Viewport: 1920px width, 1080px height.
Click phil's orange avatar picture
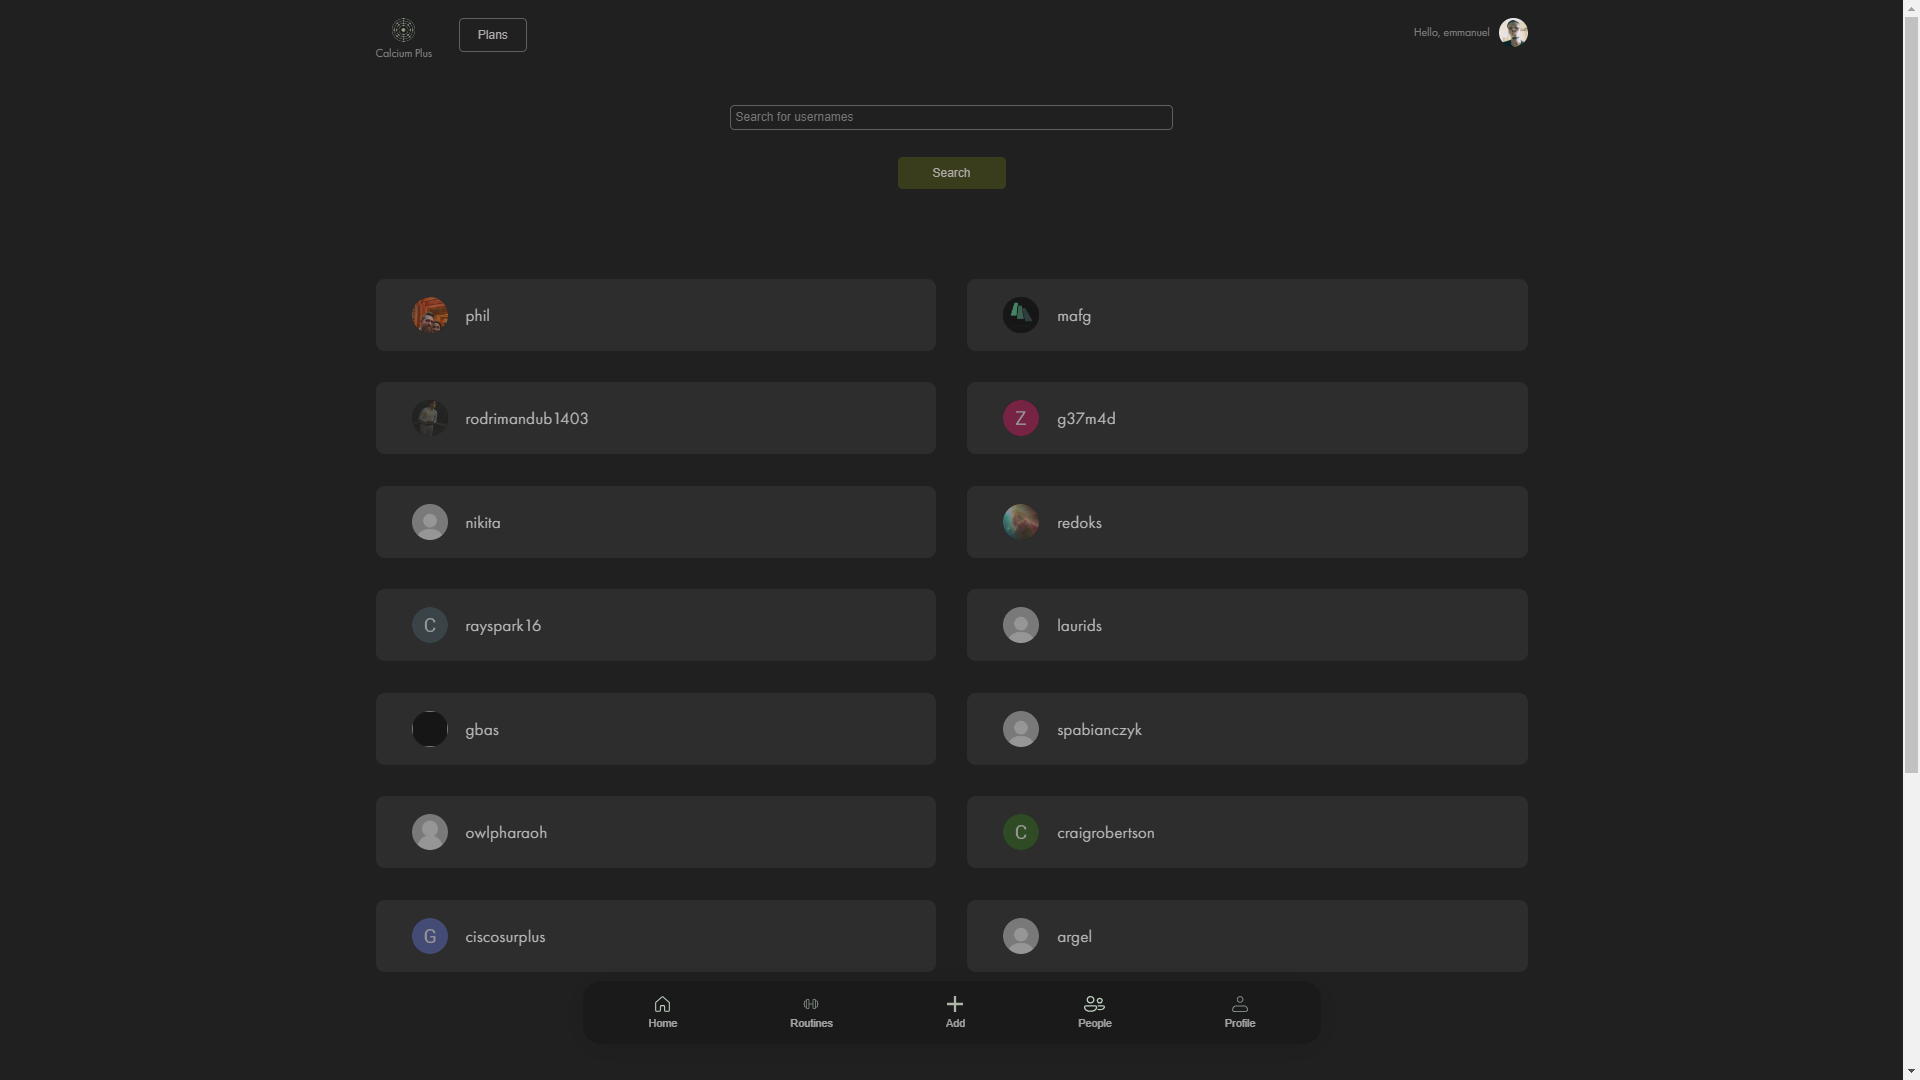(x=430, y=315)
